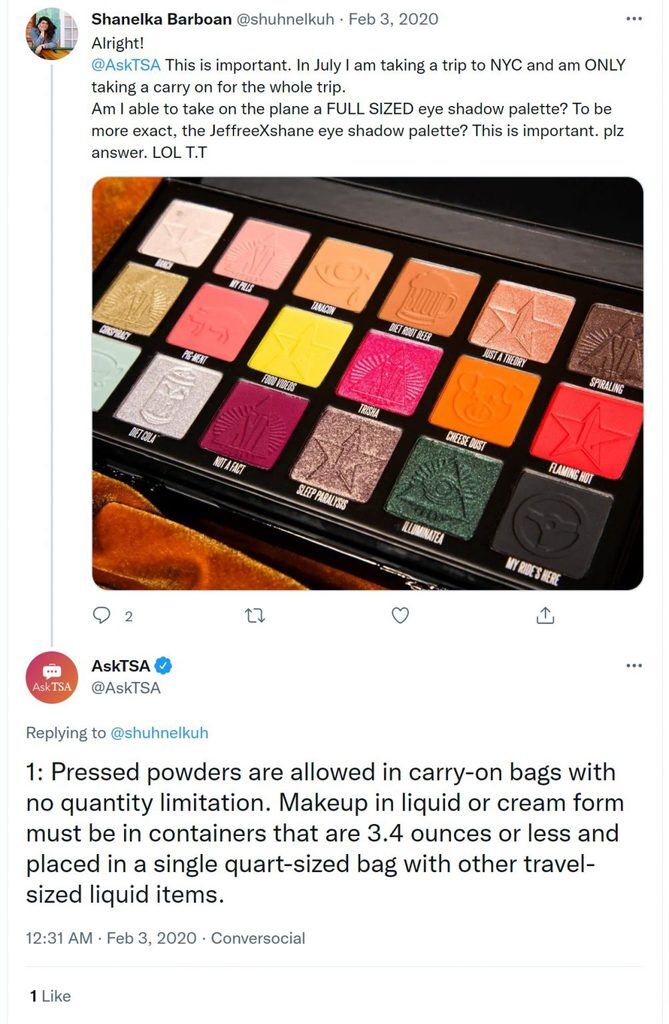
Task: Open Shanelka Barboan's profile avatar
Action: point(51,34)
